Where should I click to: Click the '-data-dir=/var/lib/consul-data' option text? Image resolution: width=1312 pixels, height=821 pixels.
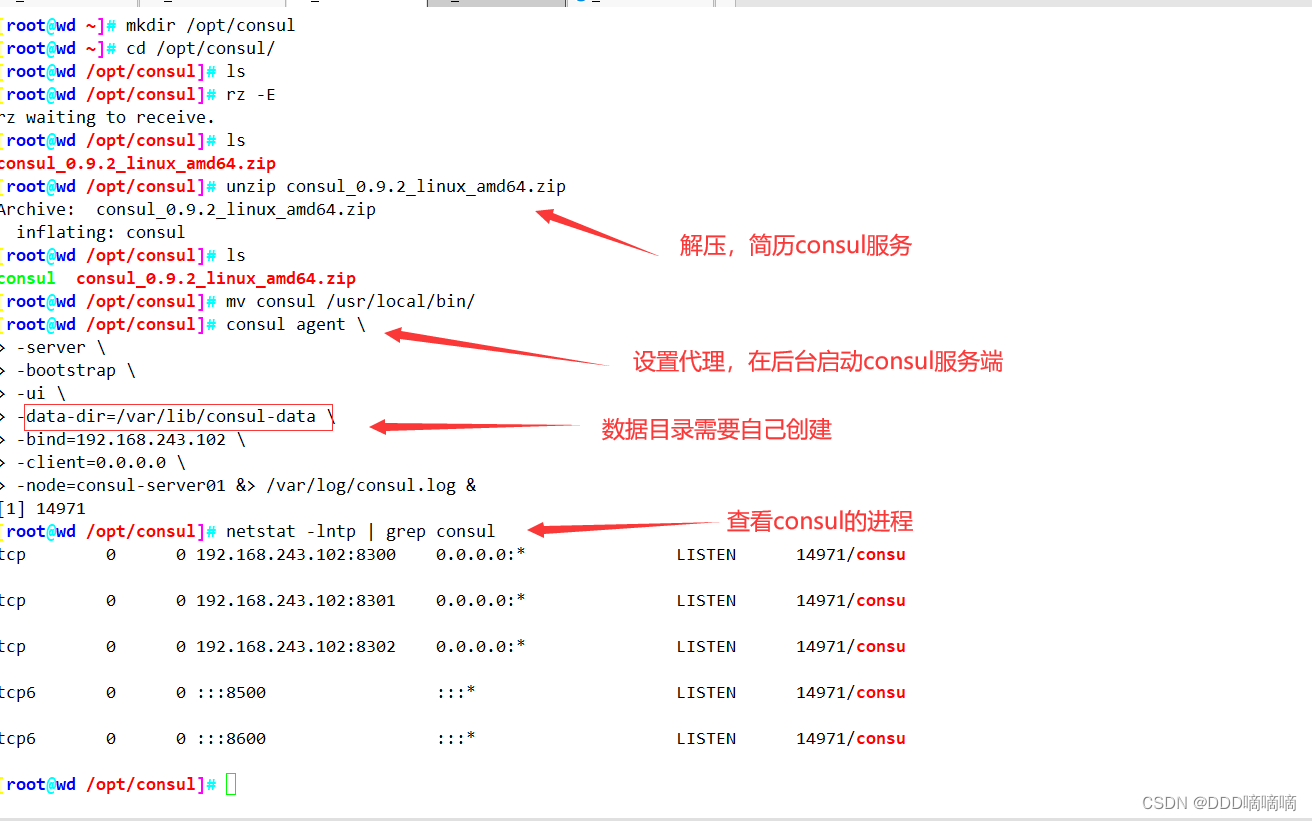166,416
